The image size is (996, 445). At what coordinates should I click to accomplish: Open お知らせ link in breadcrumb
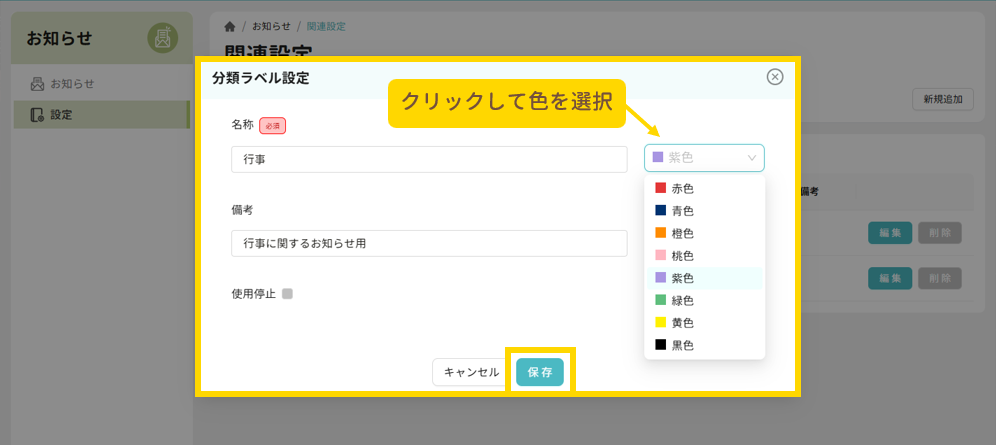[271, 26]
